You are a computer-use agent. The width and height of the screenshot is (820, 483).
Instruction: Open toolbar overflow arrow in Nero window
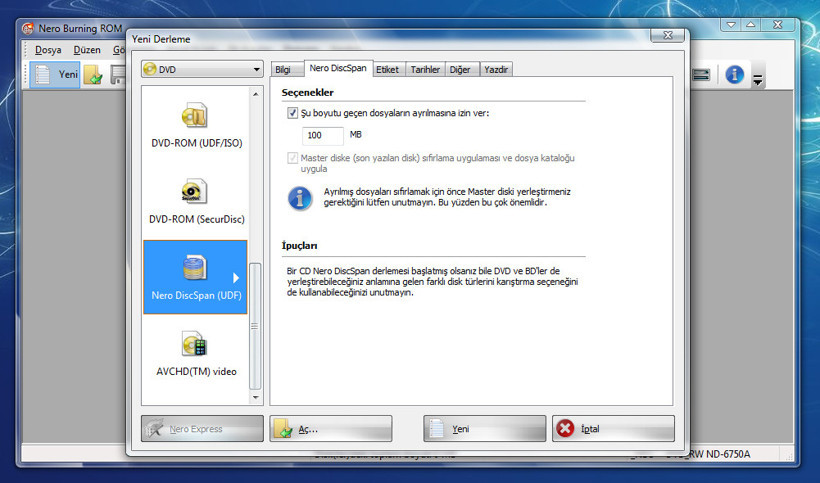pyautogui.click(x=757, y=80)
